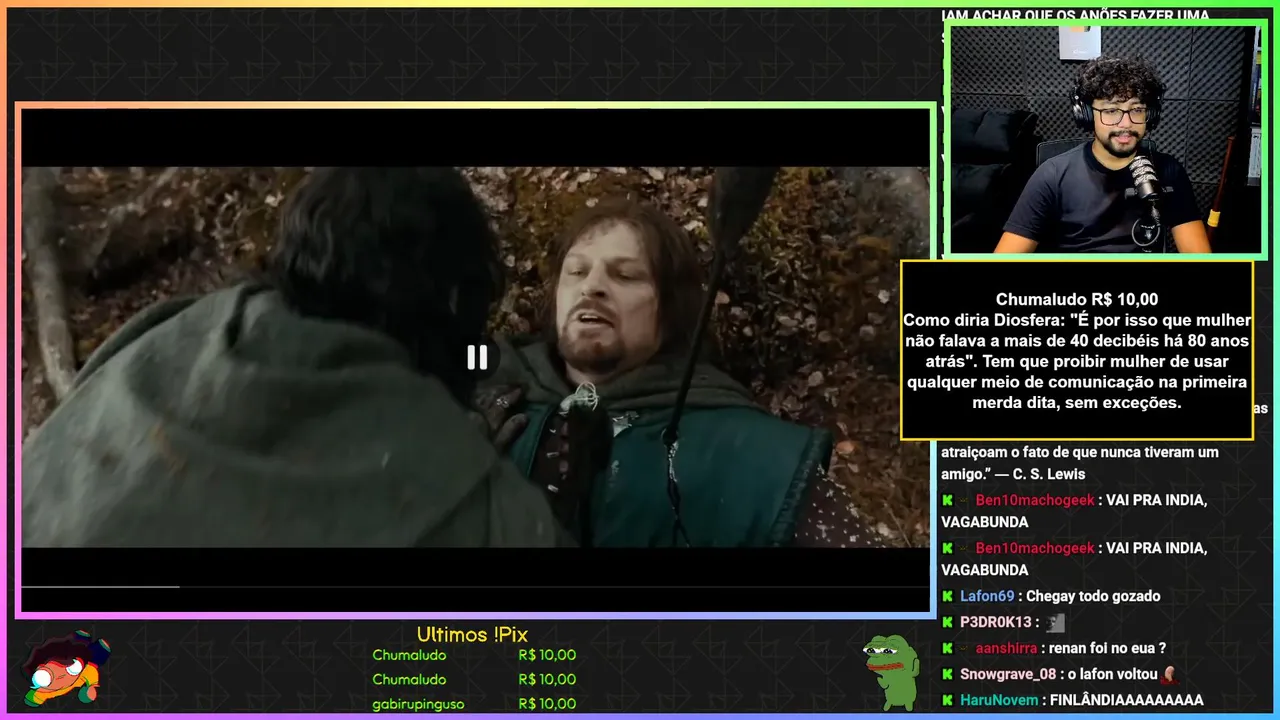
Task: Open P3DR0K13's chat username
Action: click(x=995, y=622)
